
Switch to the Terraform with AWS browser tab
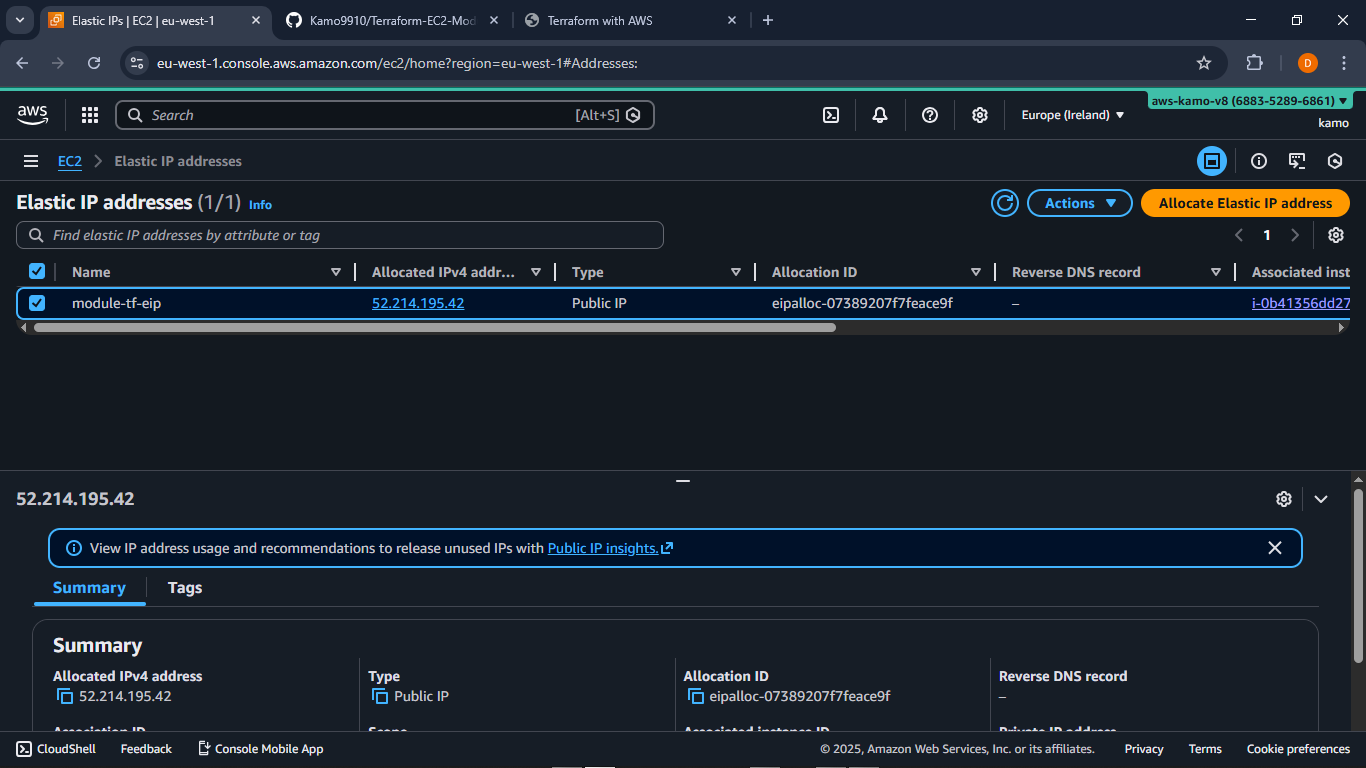coord(600,20)
